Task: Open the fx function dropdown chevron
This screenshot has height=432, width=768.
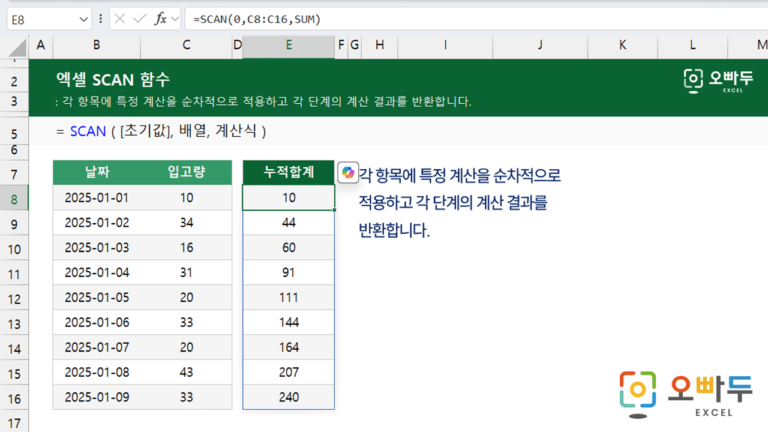Action: pos(175,20)
